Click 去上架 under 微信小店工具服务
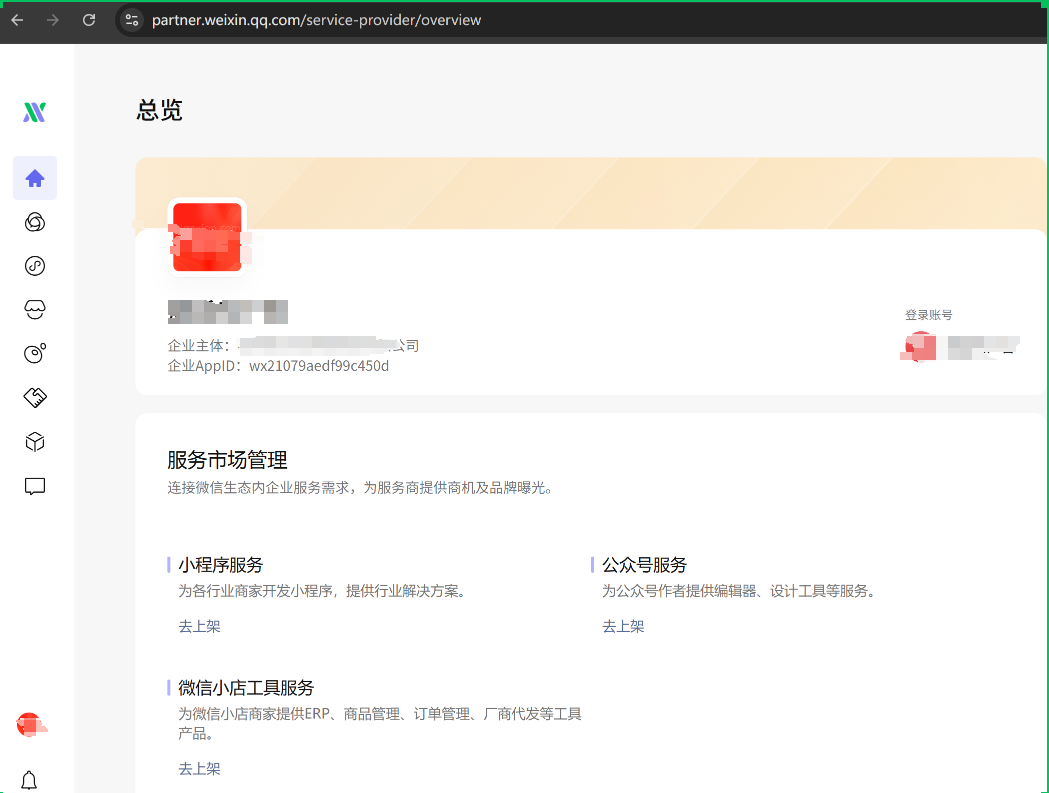Image resolution: width=1049 pixels, height=793 pixels. click(x=199, y=769)
